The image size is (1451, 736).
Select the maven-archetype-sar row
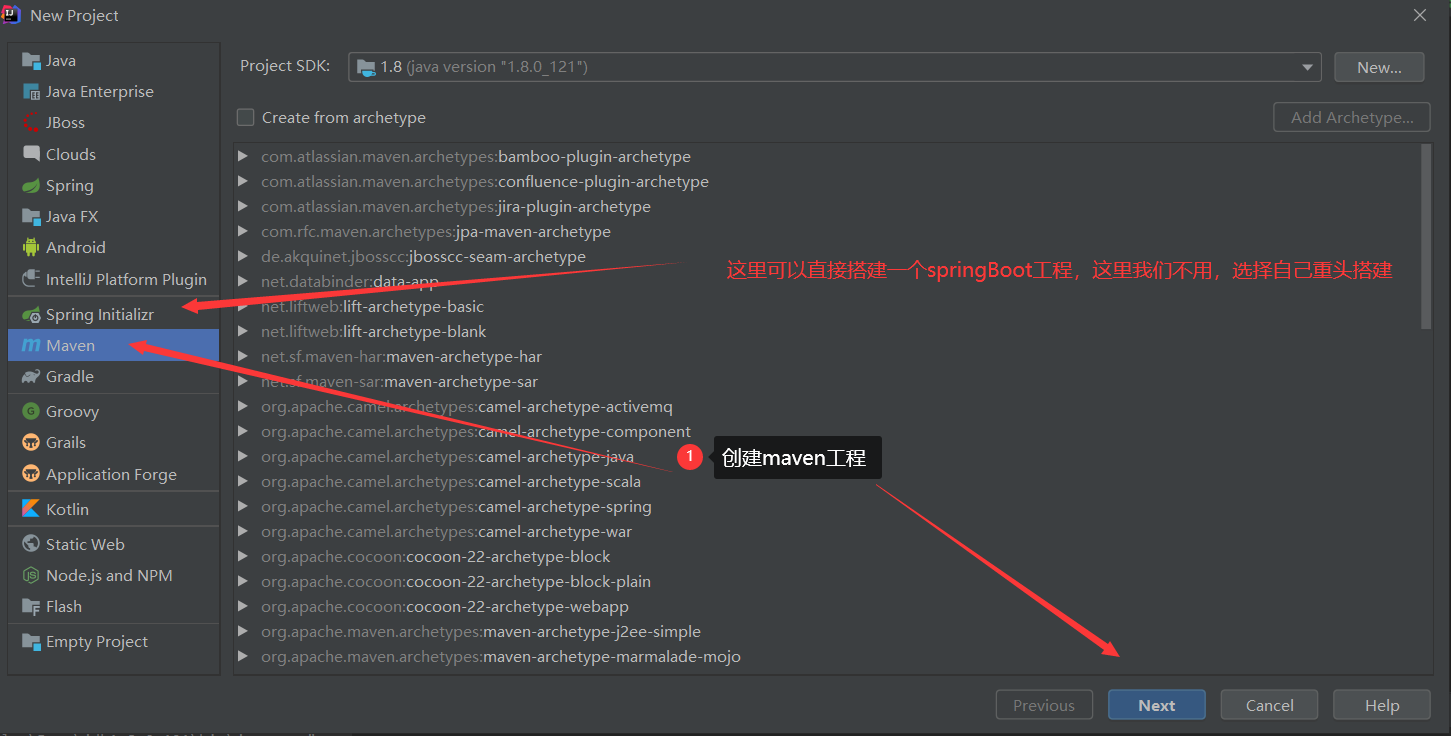pyautogui.click(x=826, y=382)
